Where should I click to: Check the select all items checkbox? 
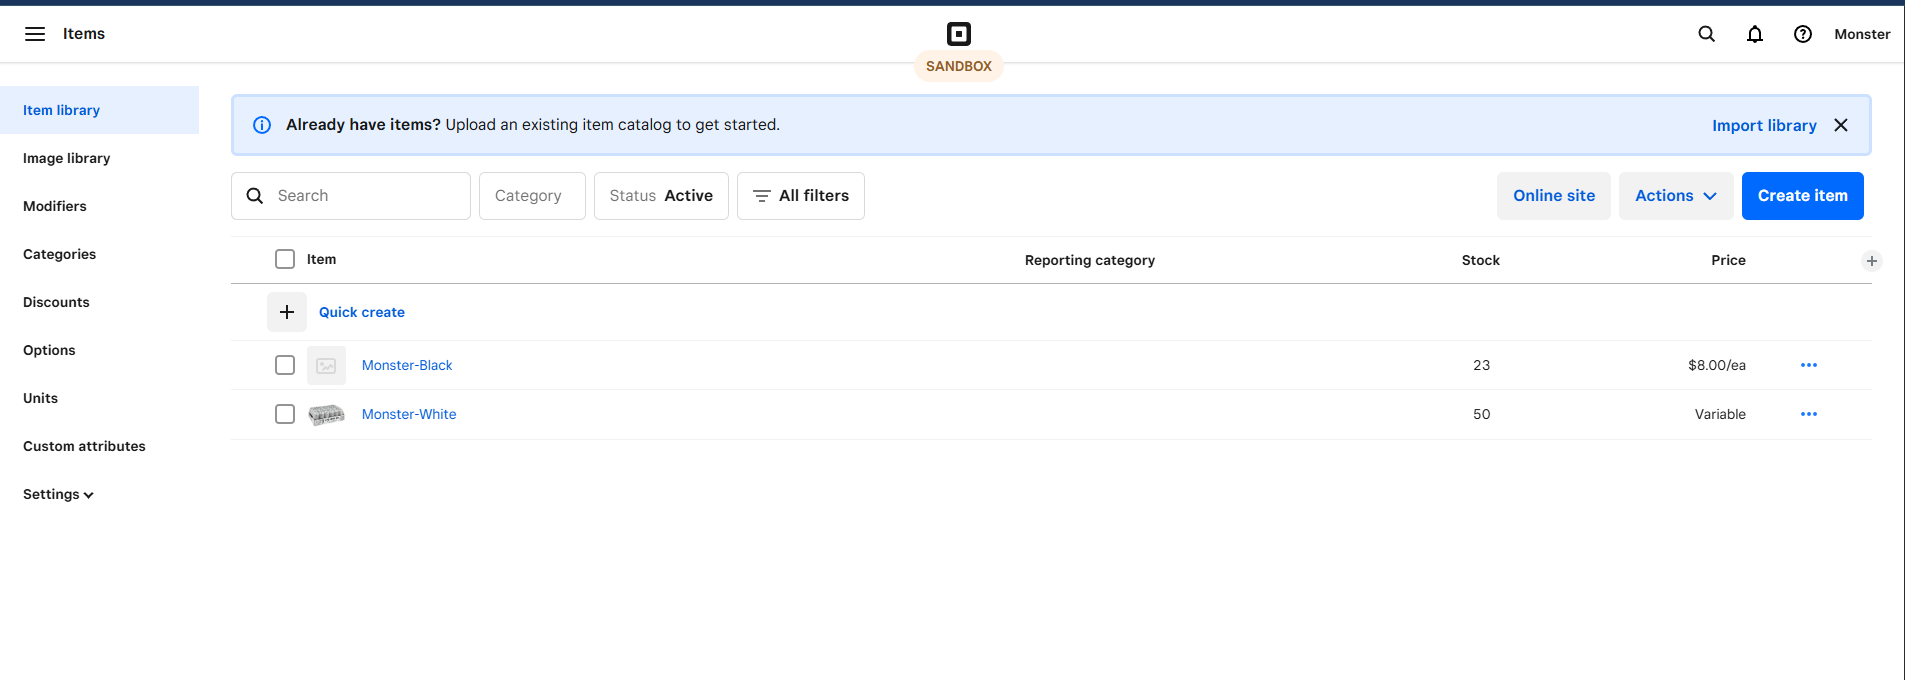point(285,259)
